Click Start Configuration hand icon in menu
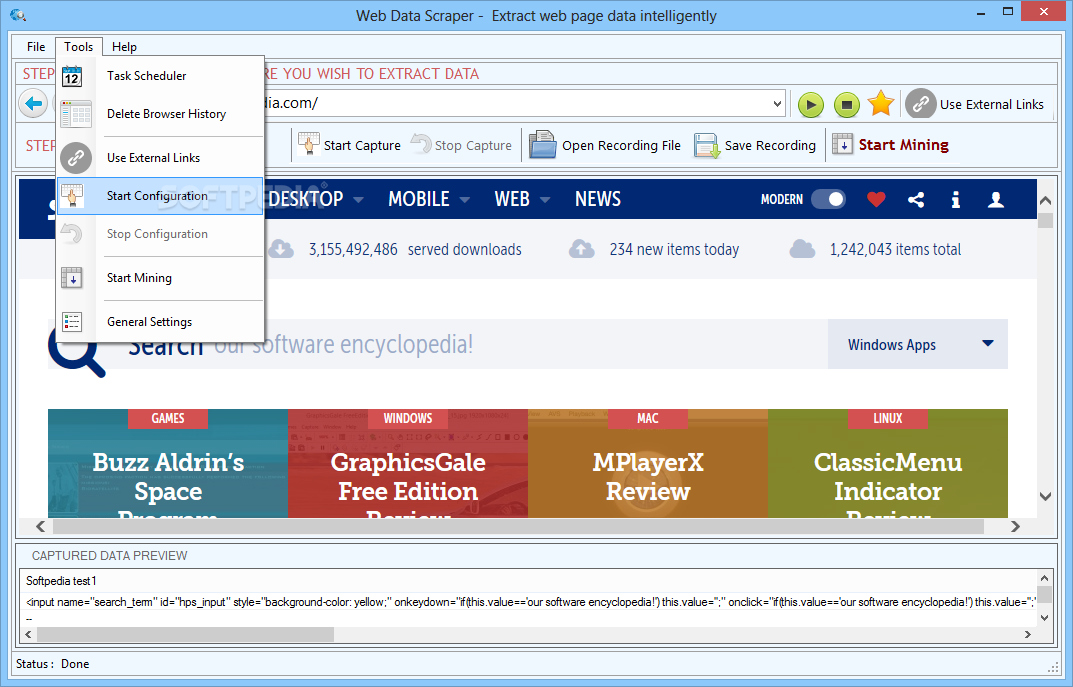 coord(72,196)
